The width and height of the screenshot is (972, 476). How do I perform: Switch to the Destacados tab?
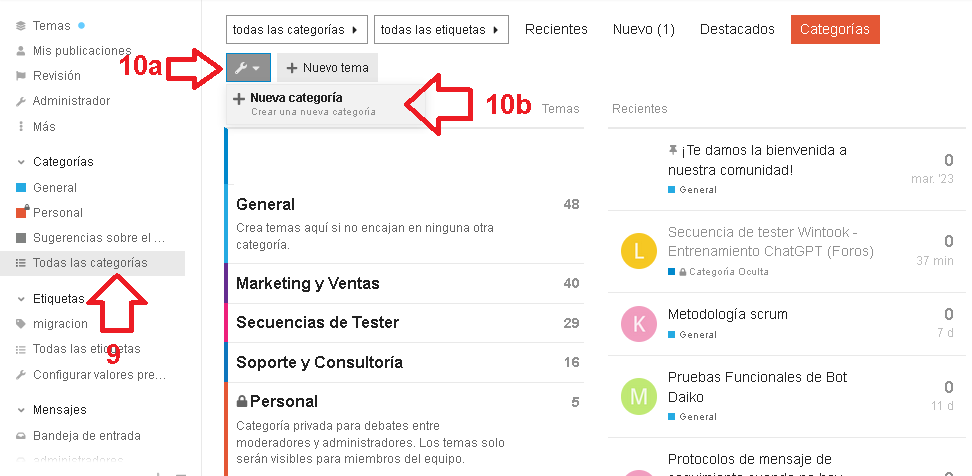(737, 29)
